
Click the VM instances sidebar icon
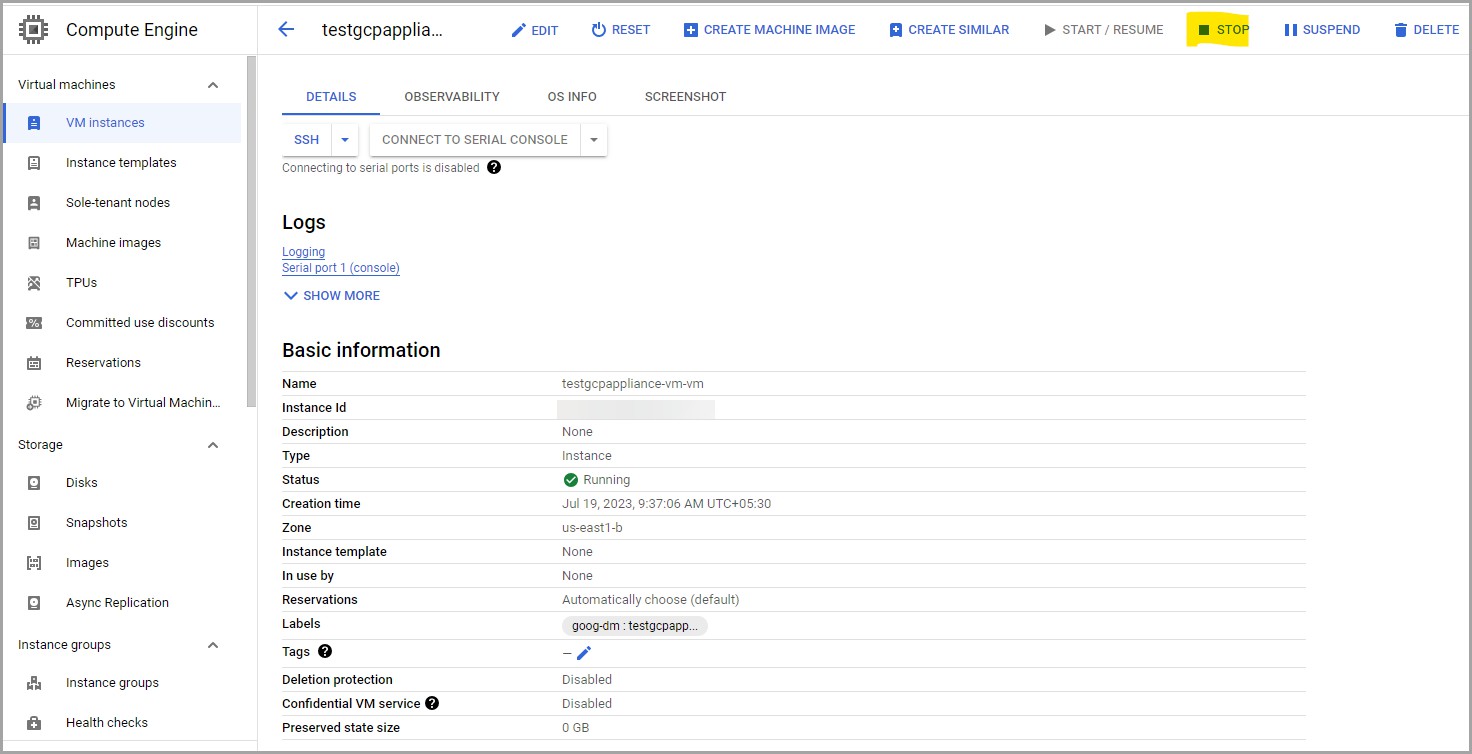point(34,123)
